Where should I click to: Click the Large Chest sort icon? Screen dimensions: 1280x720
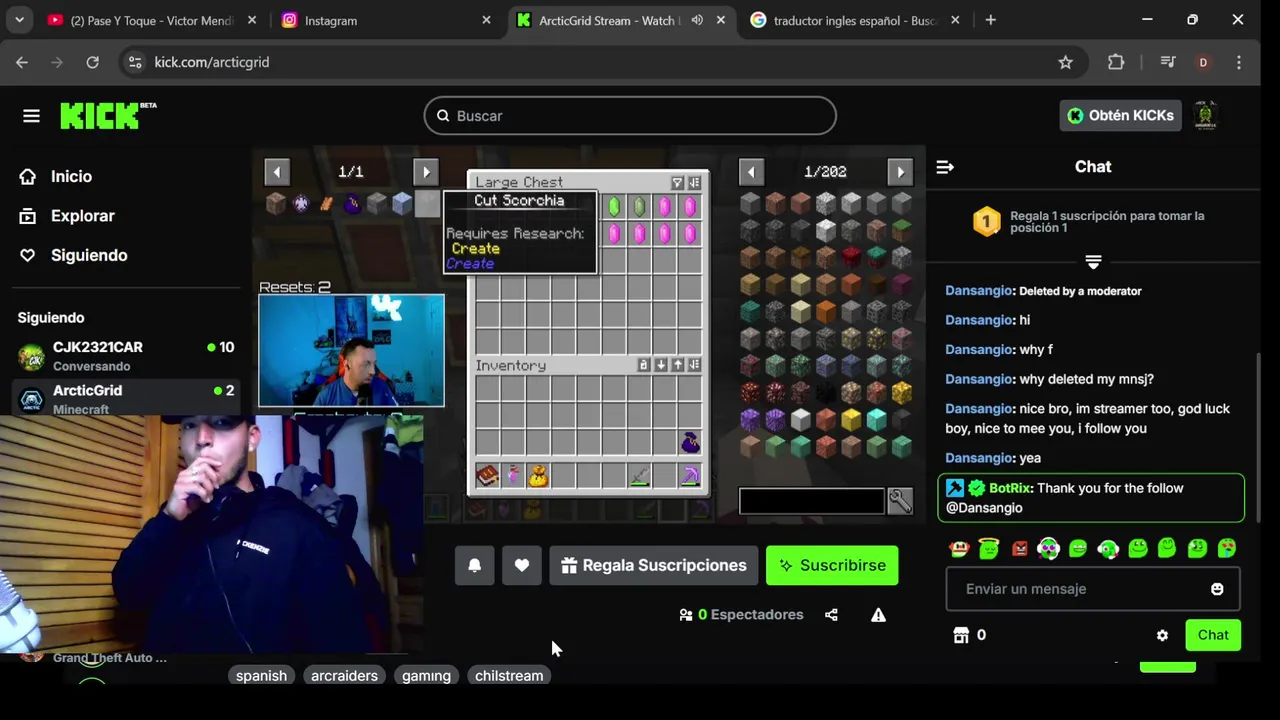694,183
